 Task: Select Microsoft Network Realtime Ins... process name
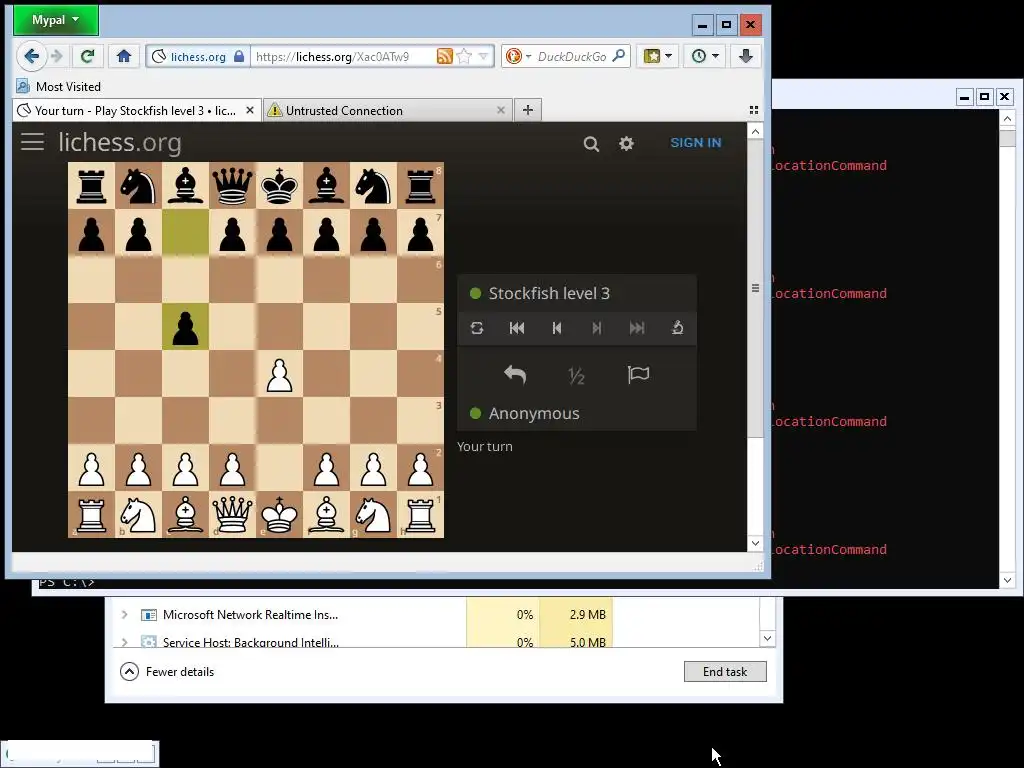pos(250,615)
